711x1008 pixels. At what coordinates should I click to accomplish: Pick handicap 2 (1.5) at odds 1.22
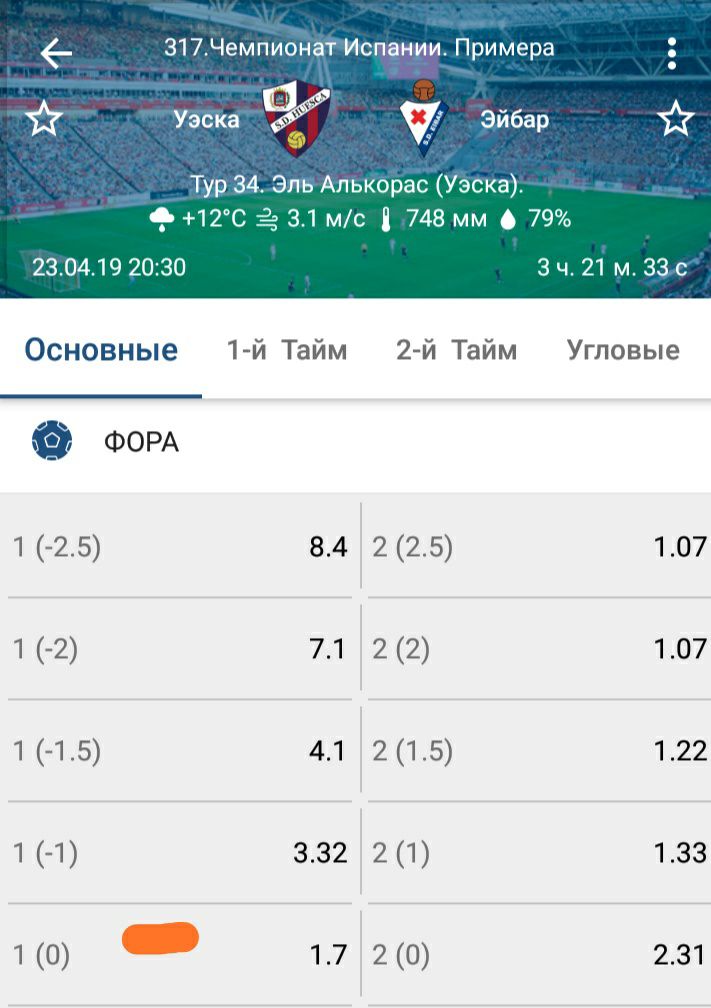538,751
